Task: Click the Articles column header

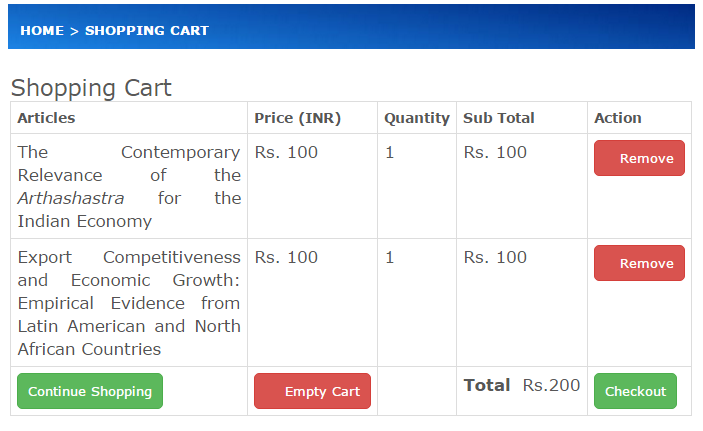Action: [x=46, y=118]
